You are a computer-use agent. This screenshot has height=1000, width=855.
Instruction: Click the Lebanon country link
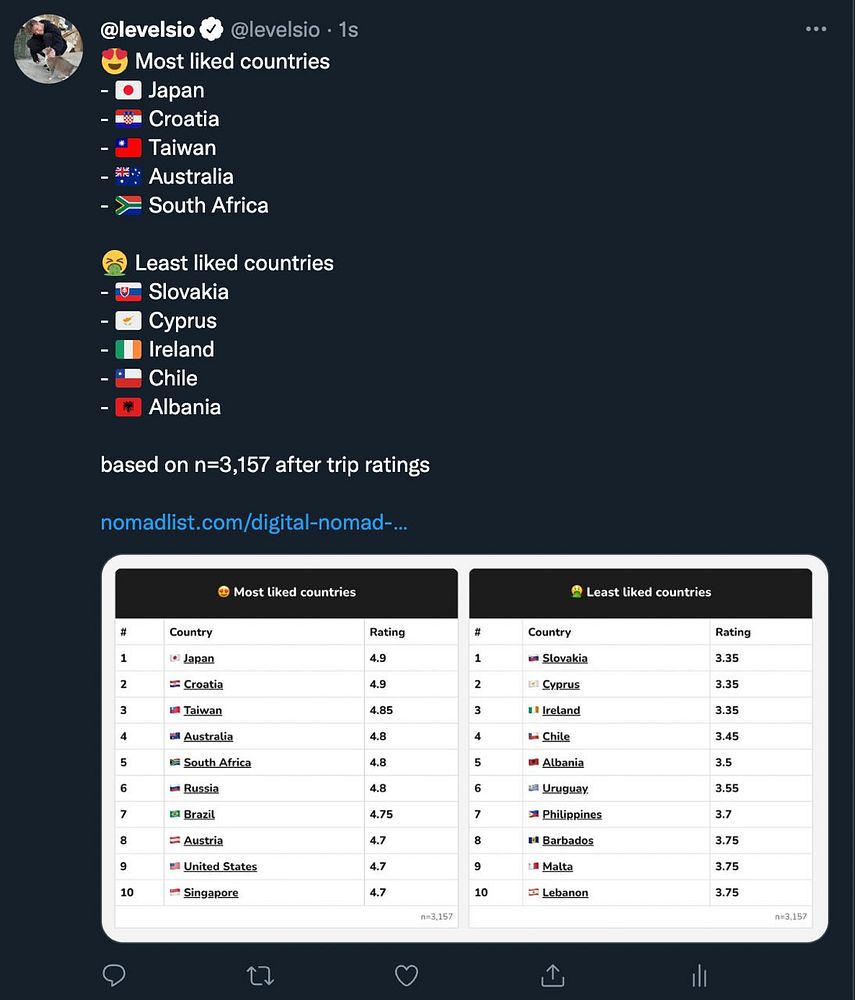(x=565, y=892)
